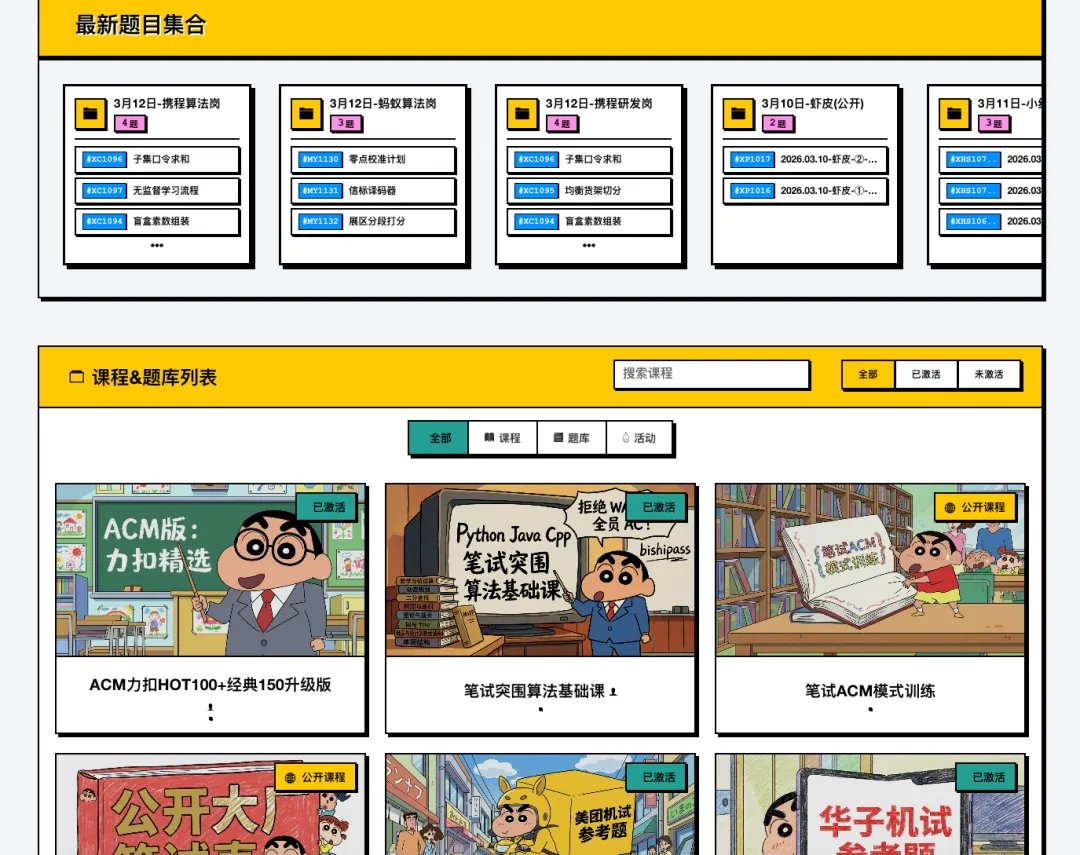Select the 全部 filter next to 已激活
The image size is (1080, 855).
[x=866, y=374]
